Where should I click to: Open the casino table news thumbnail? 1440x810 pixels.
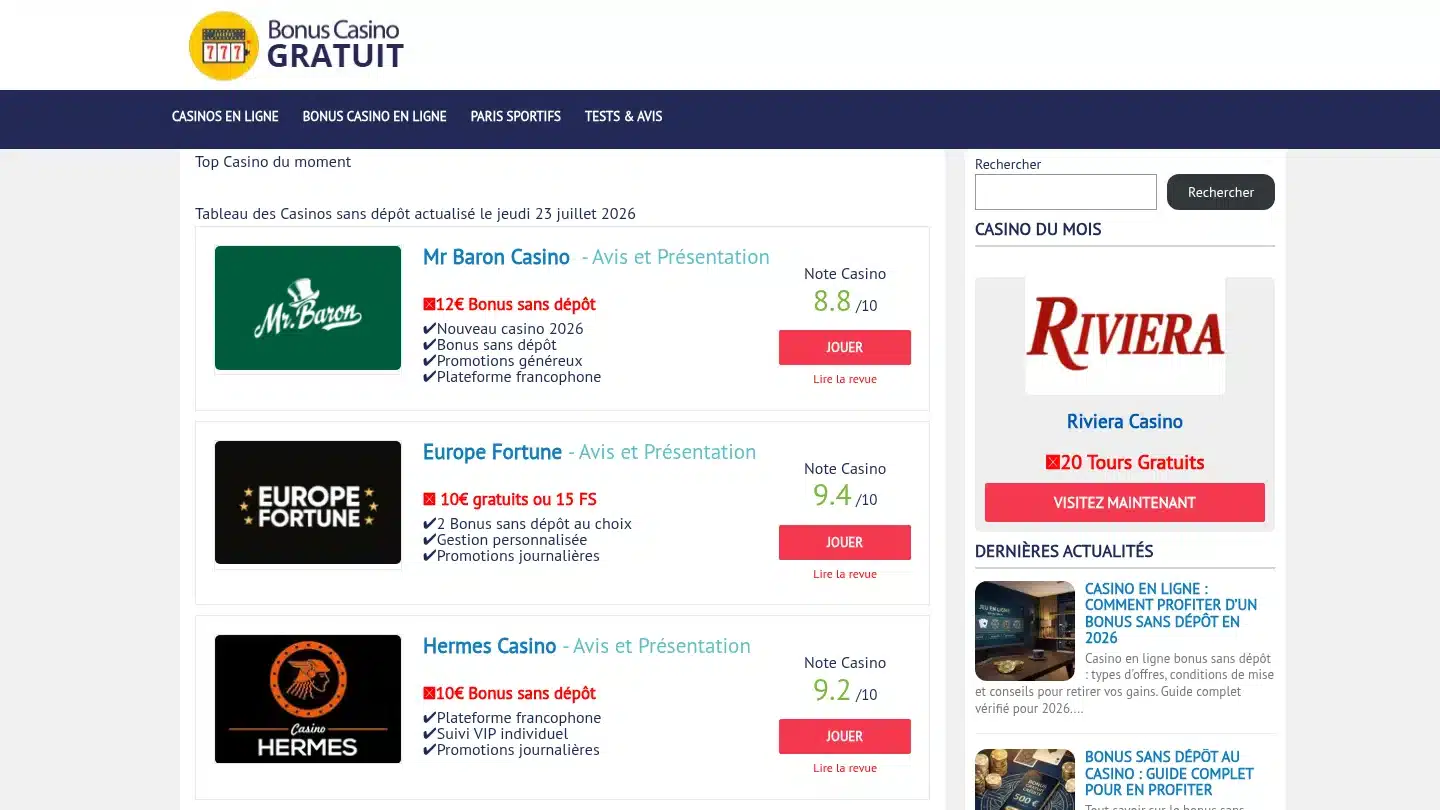[1025, 631]
